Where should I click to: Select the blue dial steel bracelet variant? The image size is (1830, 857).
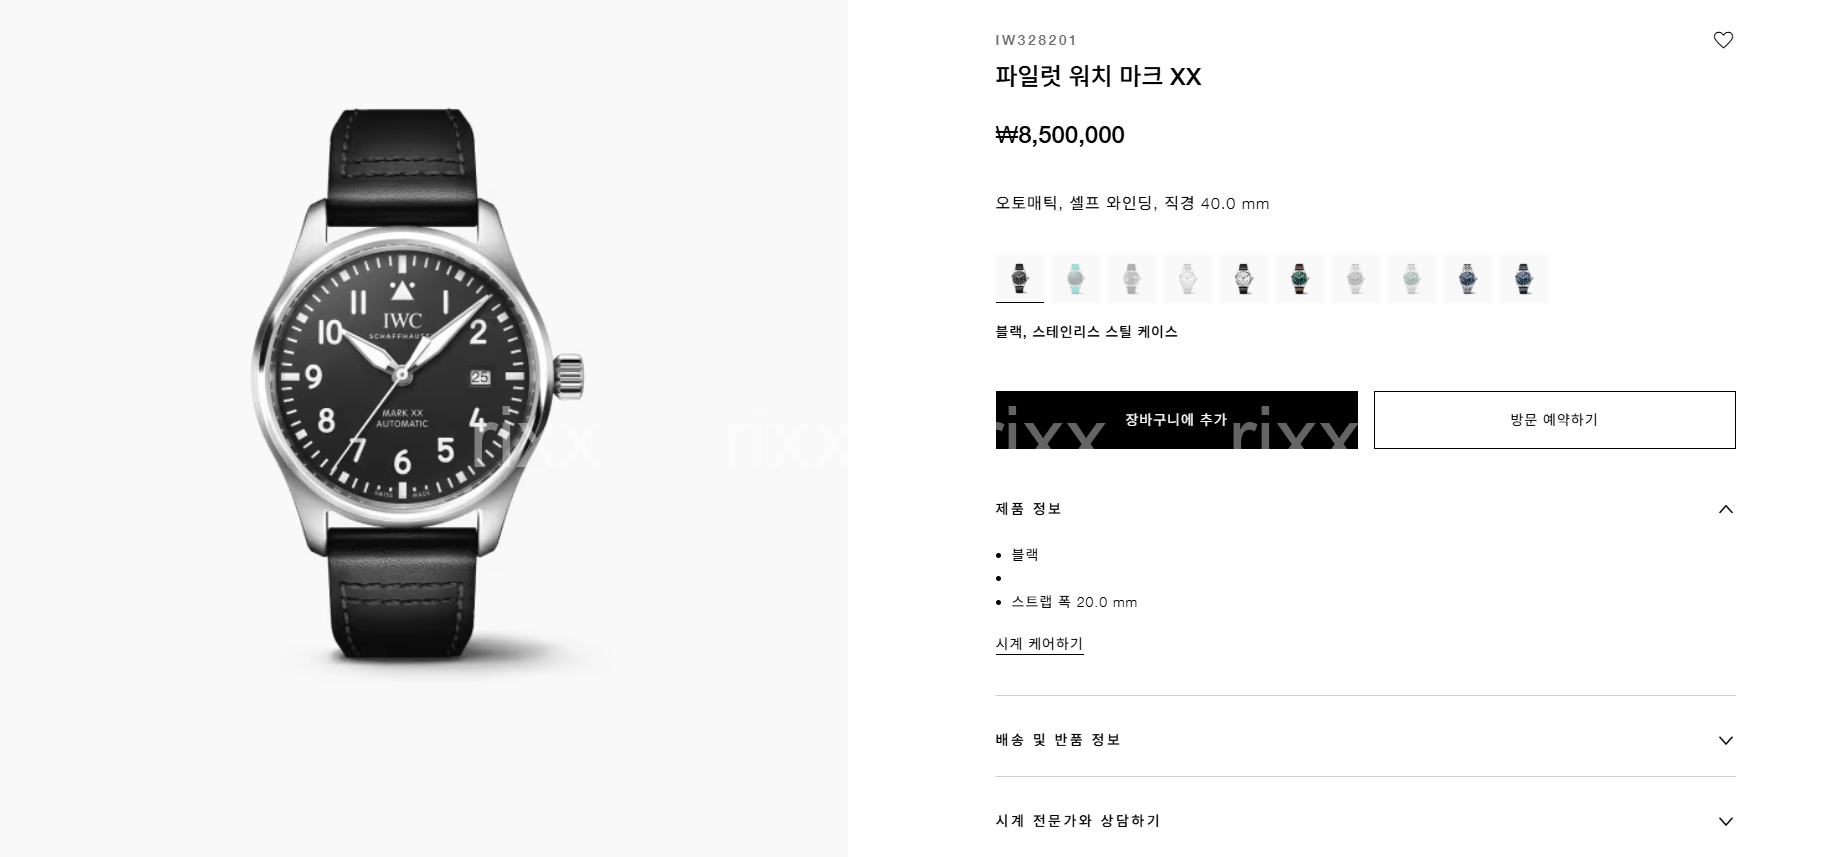click(x=1468, y=278)
